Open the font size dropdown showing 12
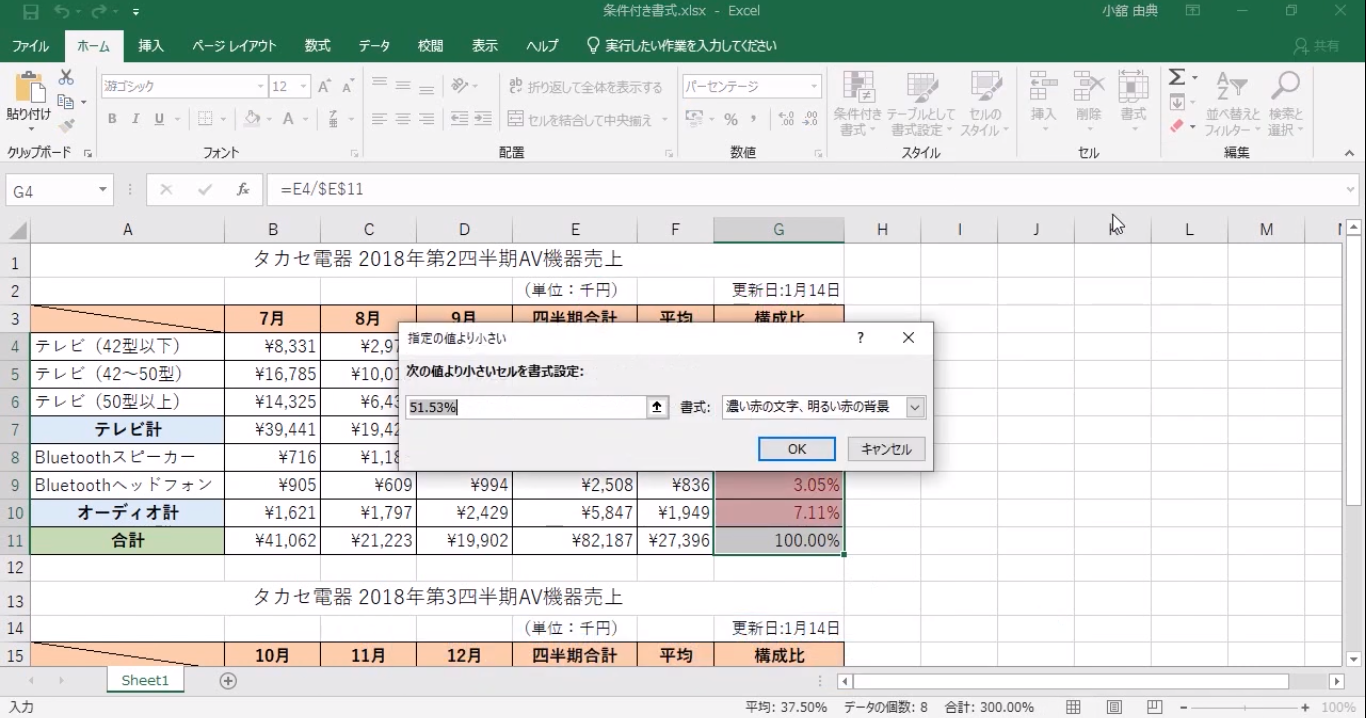Viewport: 1366px width, 718px height. pyautogui.click(x=304, y=87)
